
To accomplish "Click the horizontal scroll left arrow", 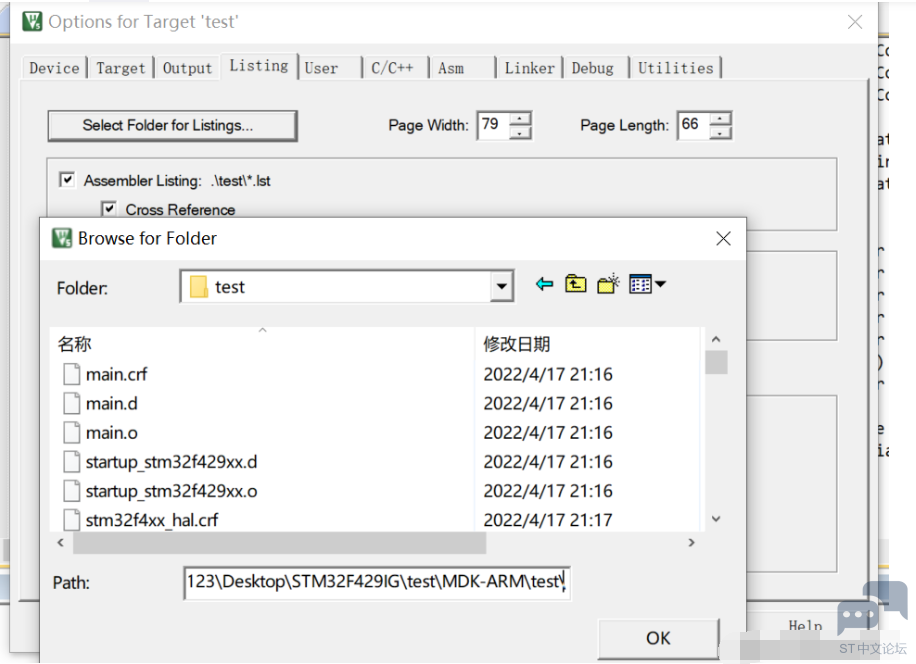I will 61,543.
